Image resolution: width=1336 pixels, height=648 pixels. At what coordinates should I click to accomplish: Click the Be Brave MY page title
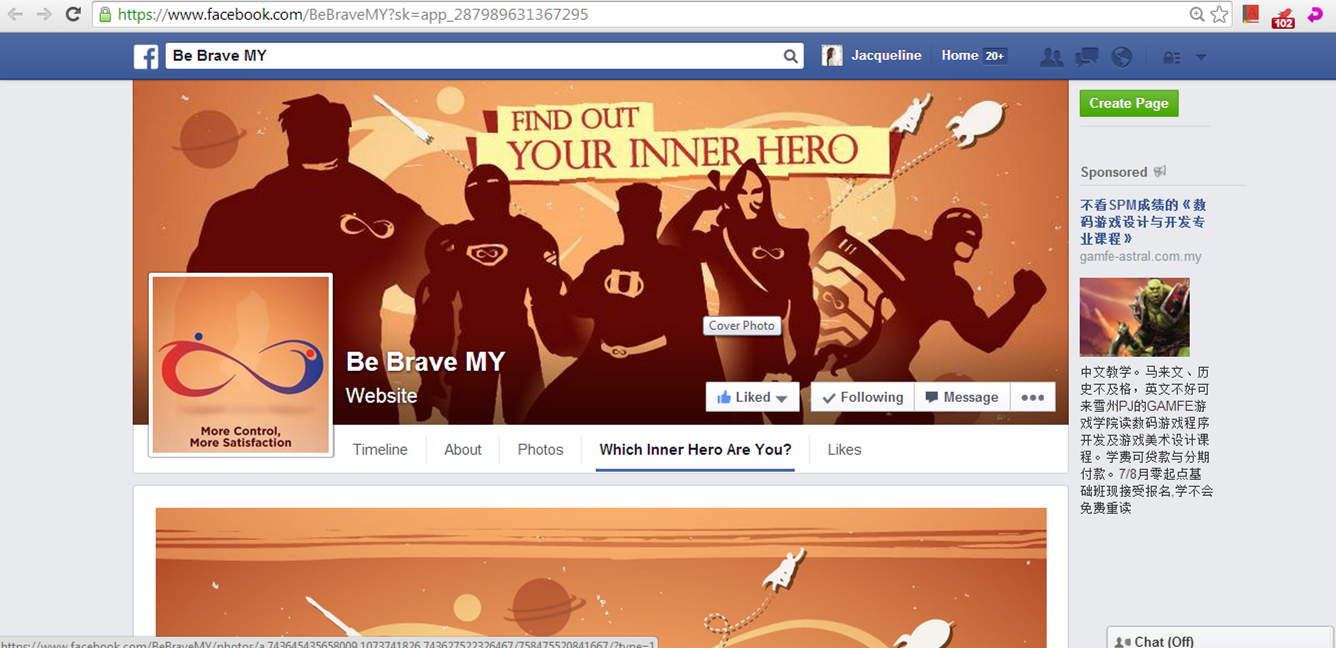pyautogui.click(x=425, y=362)
